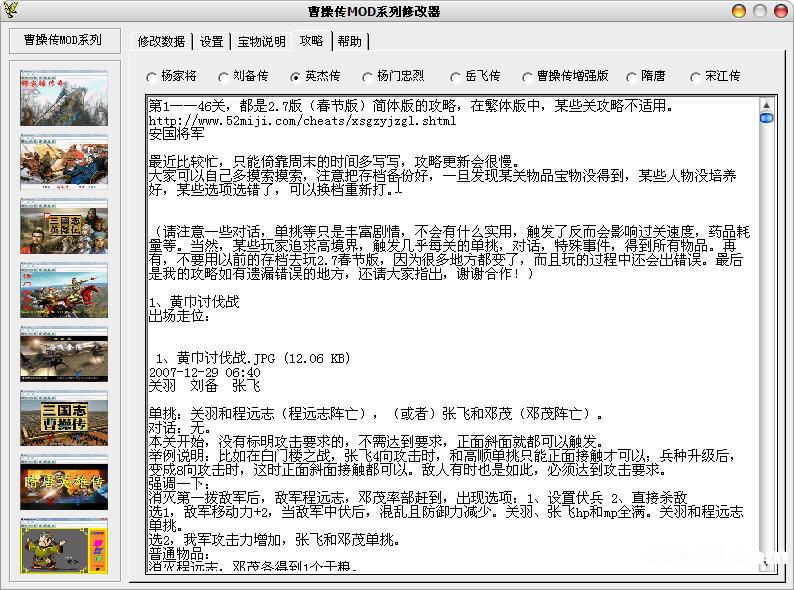794x590 pixels.
Task: Click the 隋唐英雄传 thumbnail in sidebar
Action: [64, 482]
